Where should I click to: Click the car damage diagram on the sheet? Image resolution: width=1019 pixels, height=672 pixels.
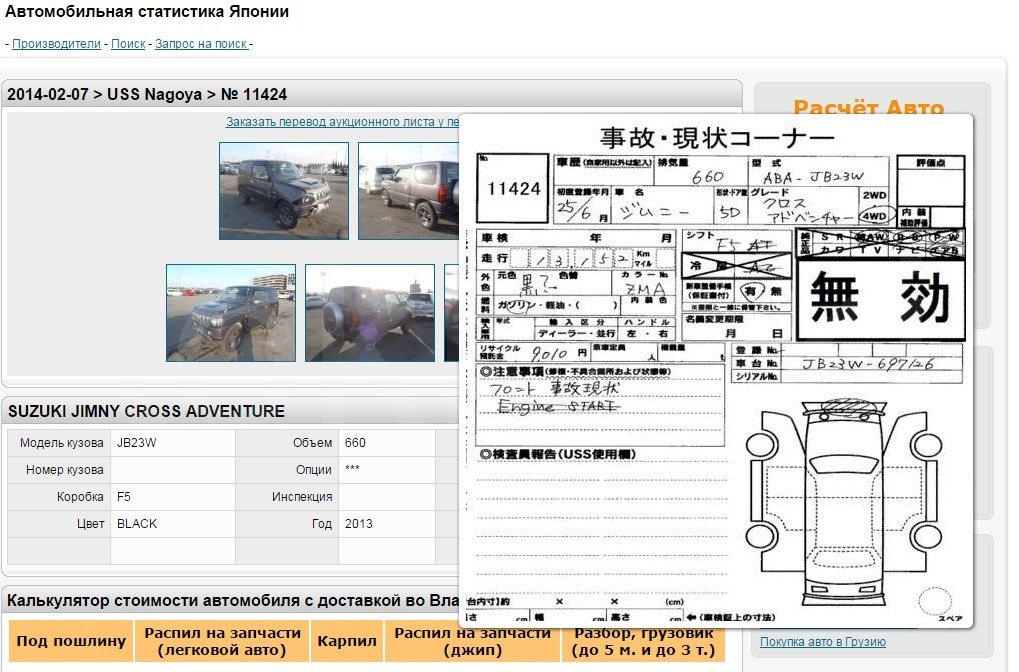pos(844,505)
